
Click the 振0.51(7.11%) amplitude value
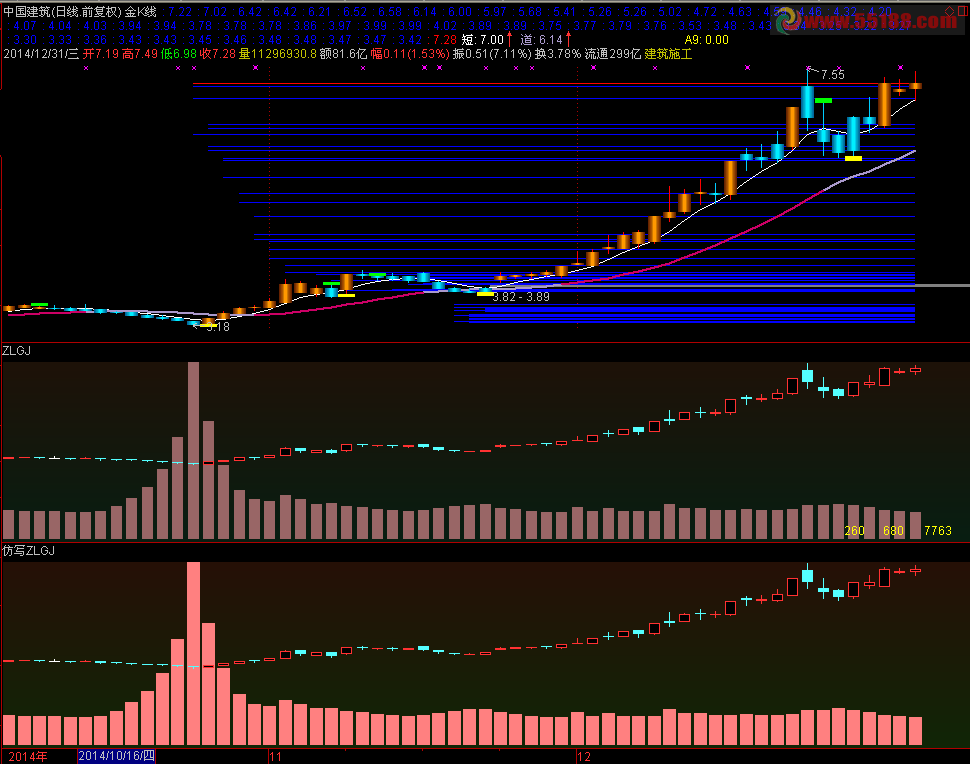click(492, 54)
